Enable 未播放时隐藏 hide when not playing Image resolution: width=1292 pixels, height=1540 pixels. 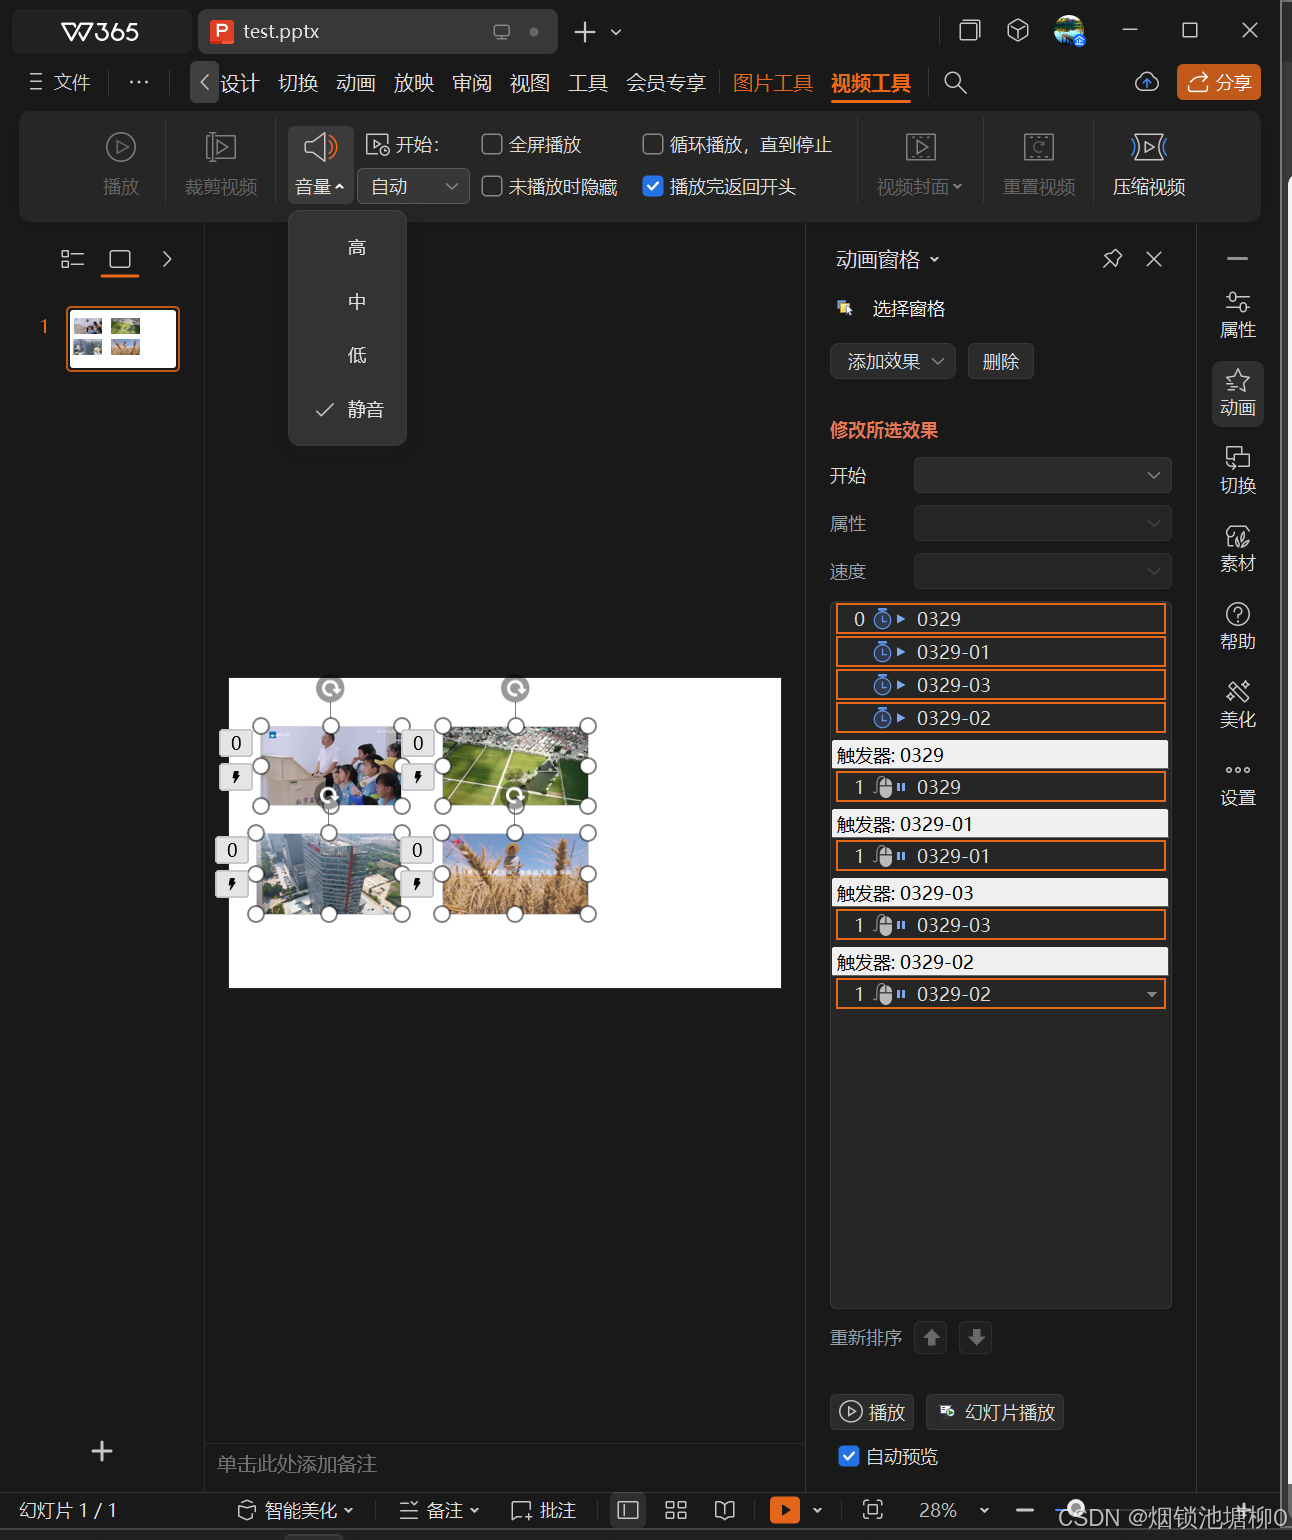click(492, 186)
